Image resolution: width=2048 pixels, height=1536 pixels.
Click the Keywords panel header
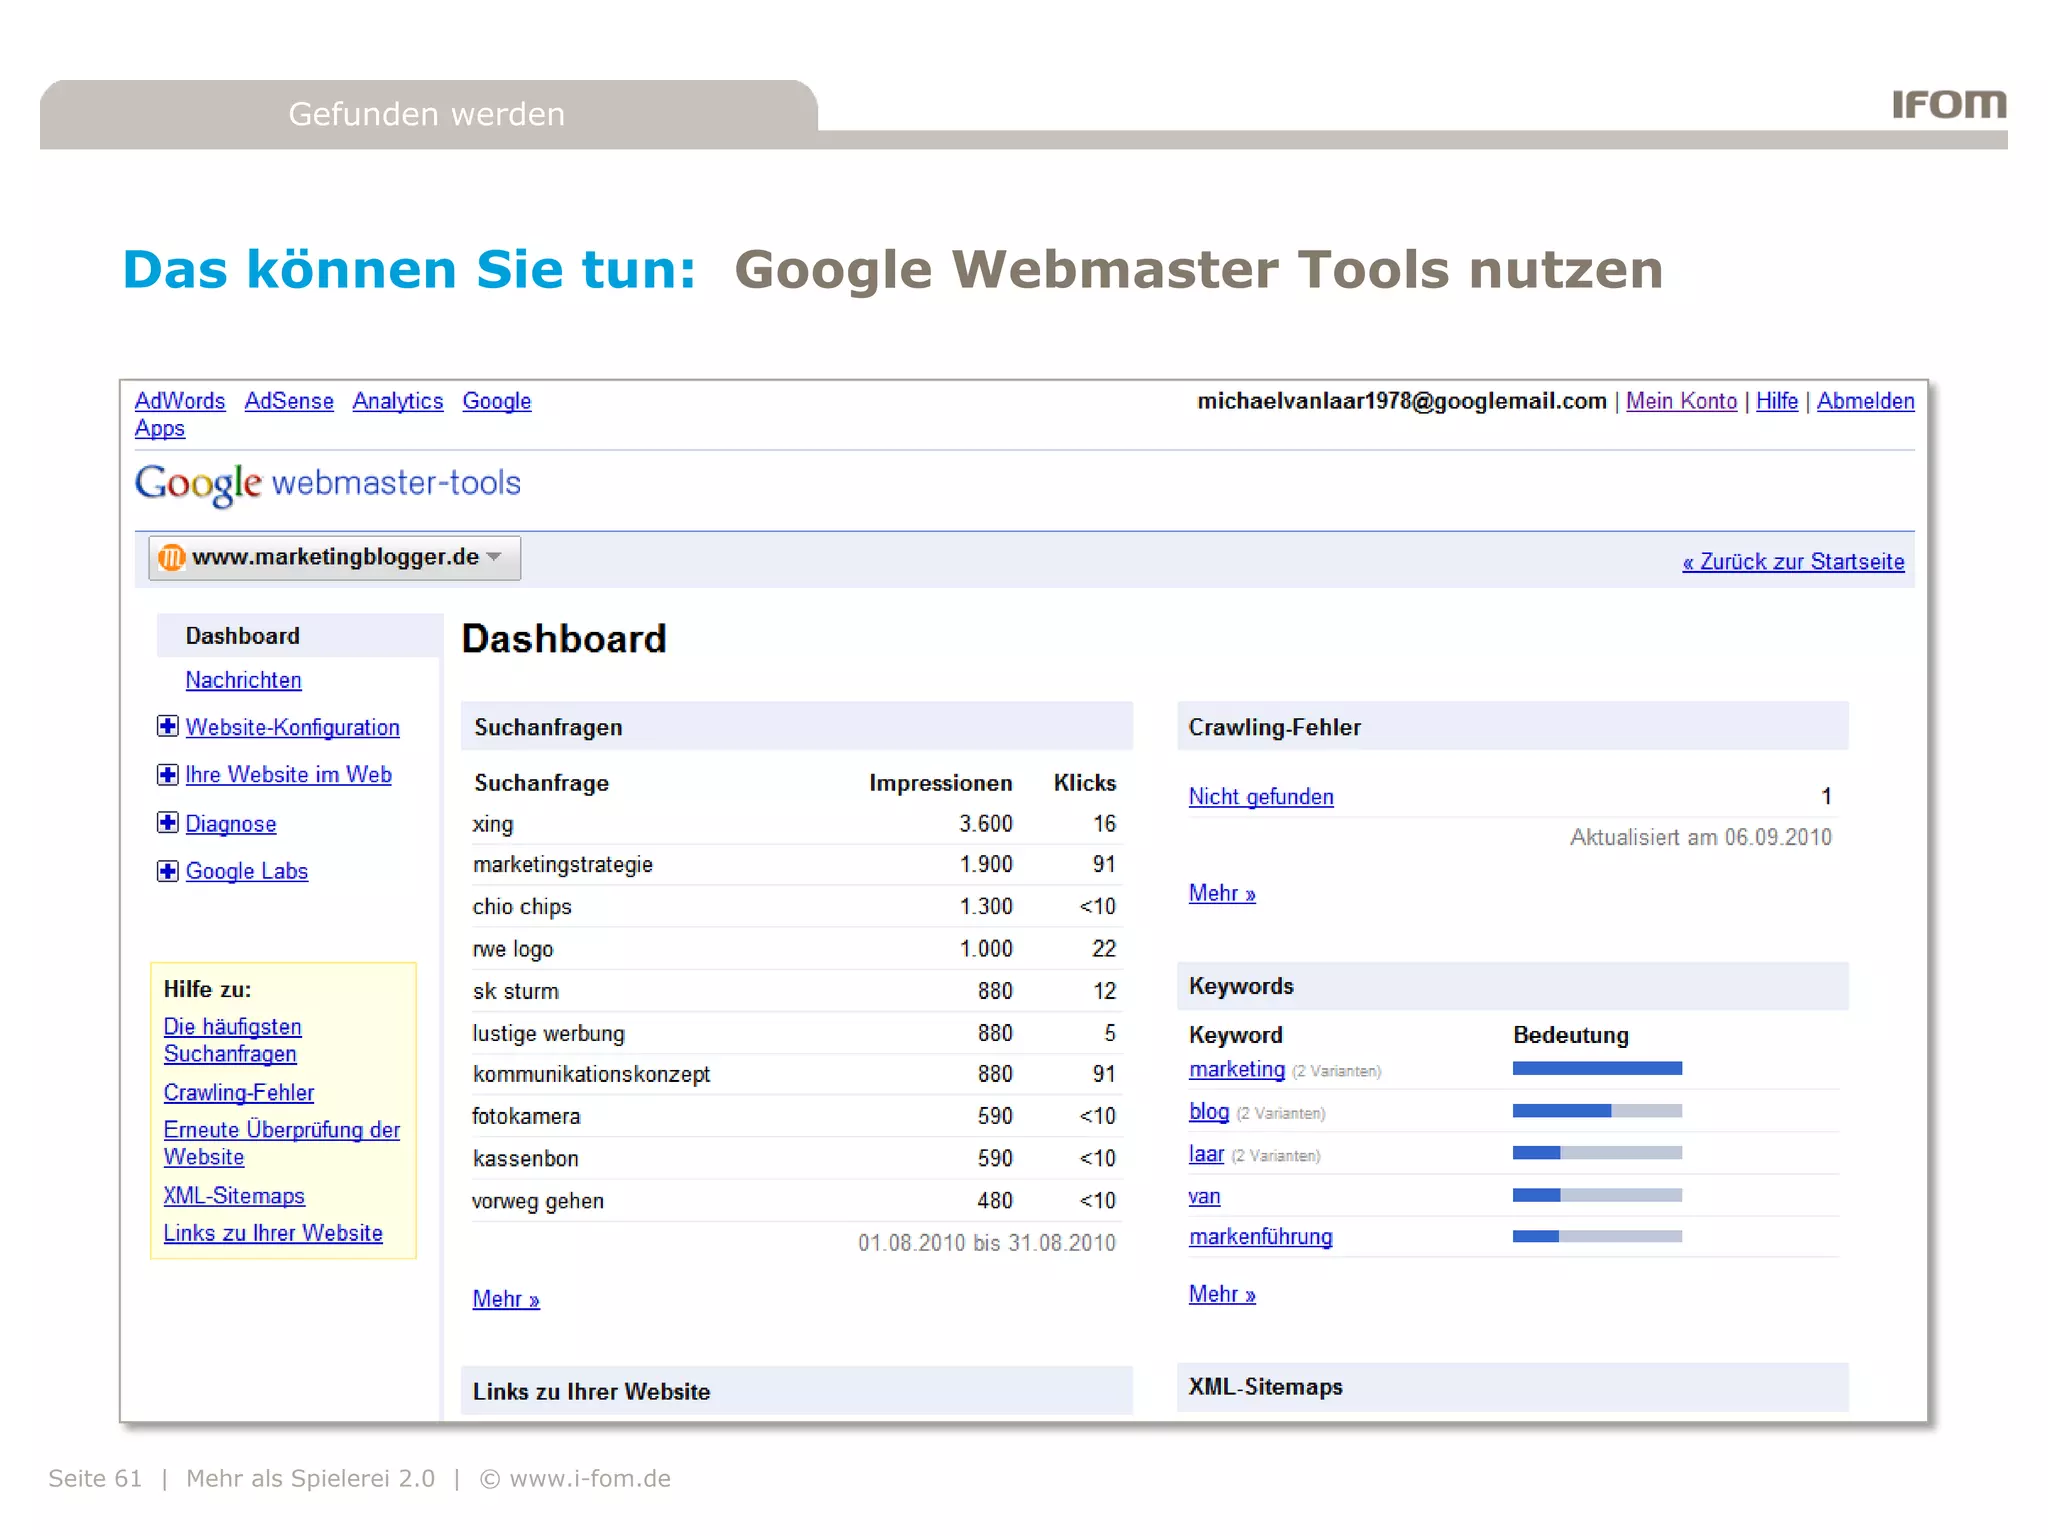click(x=1513, y=986)
